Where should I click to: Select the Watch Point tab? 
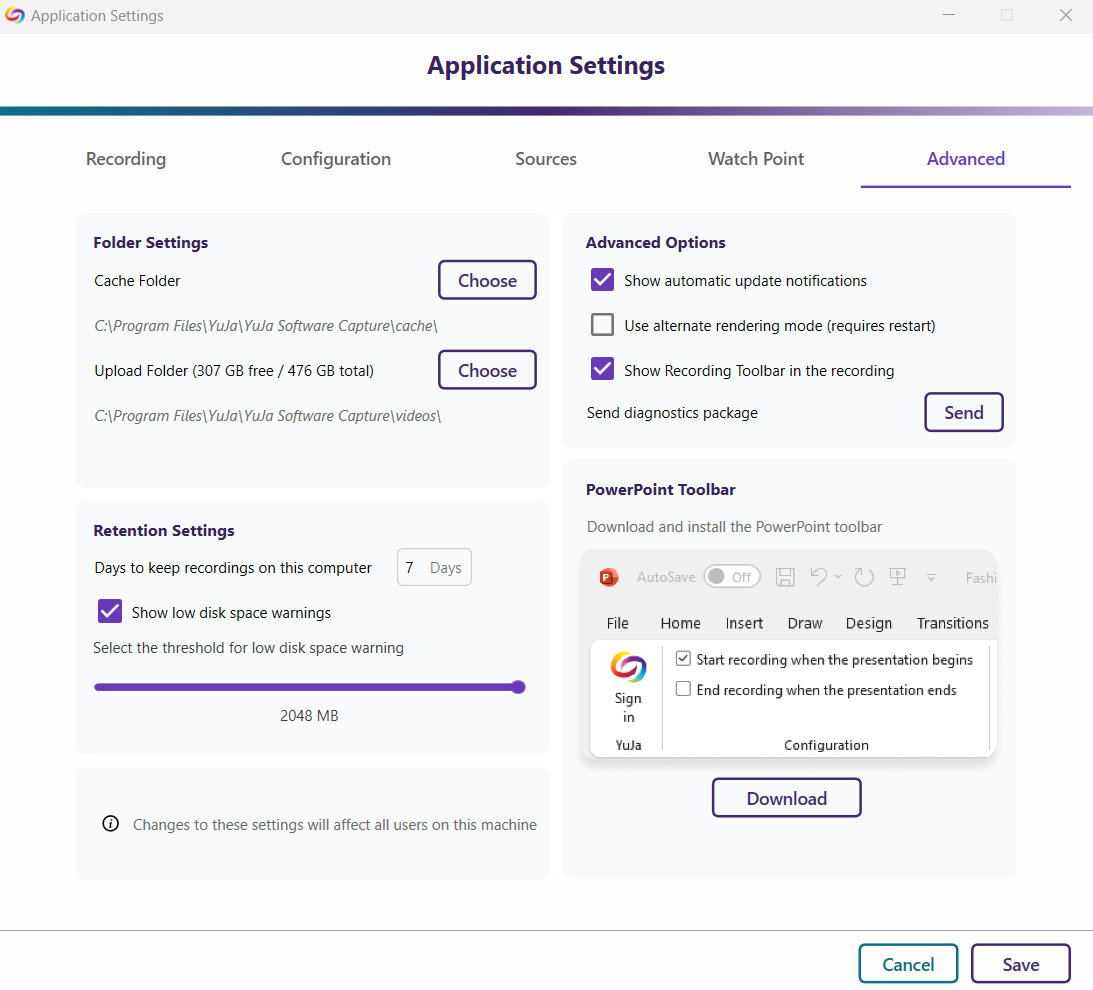tap(756, 159)
